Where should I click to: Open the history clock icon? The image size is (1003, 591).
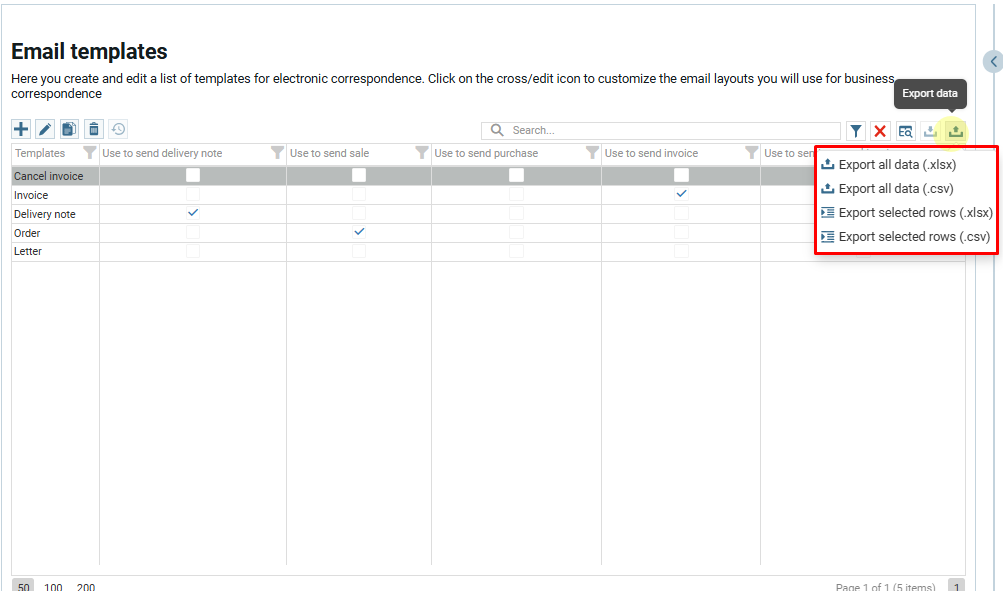[x=118, y=129]
